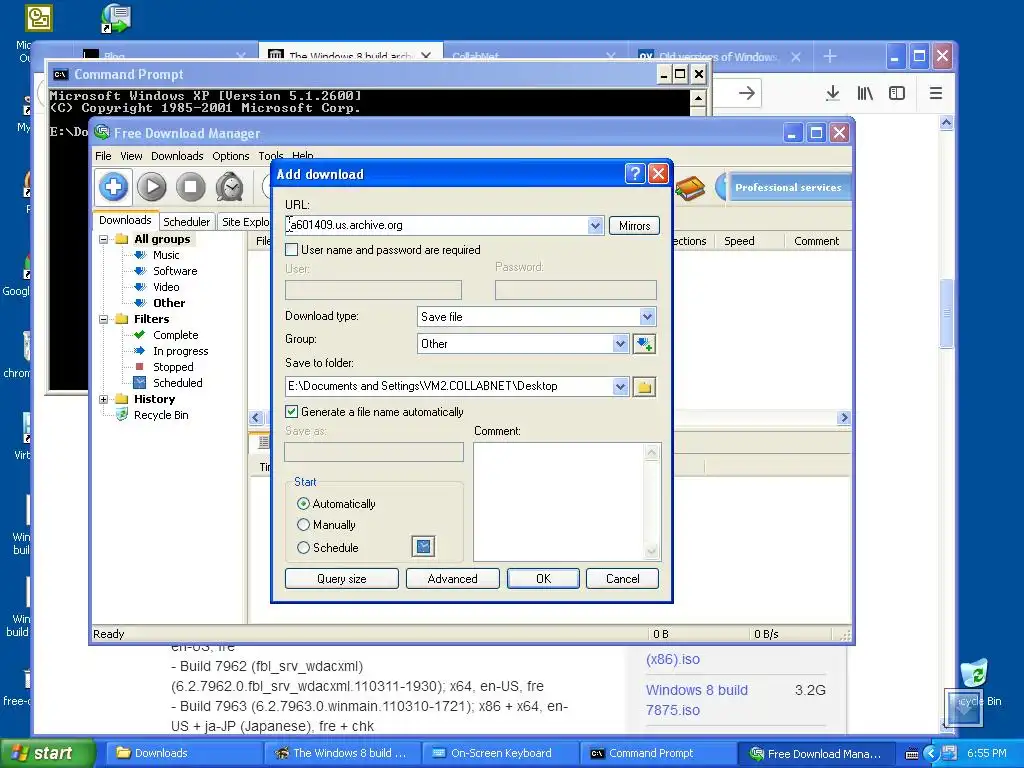
Task: Toggle the Firefox sidebar icon
Action: (x=897, y=93)
